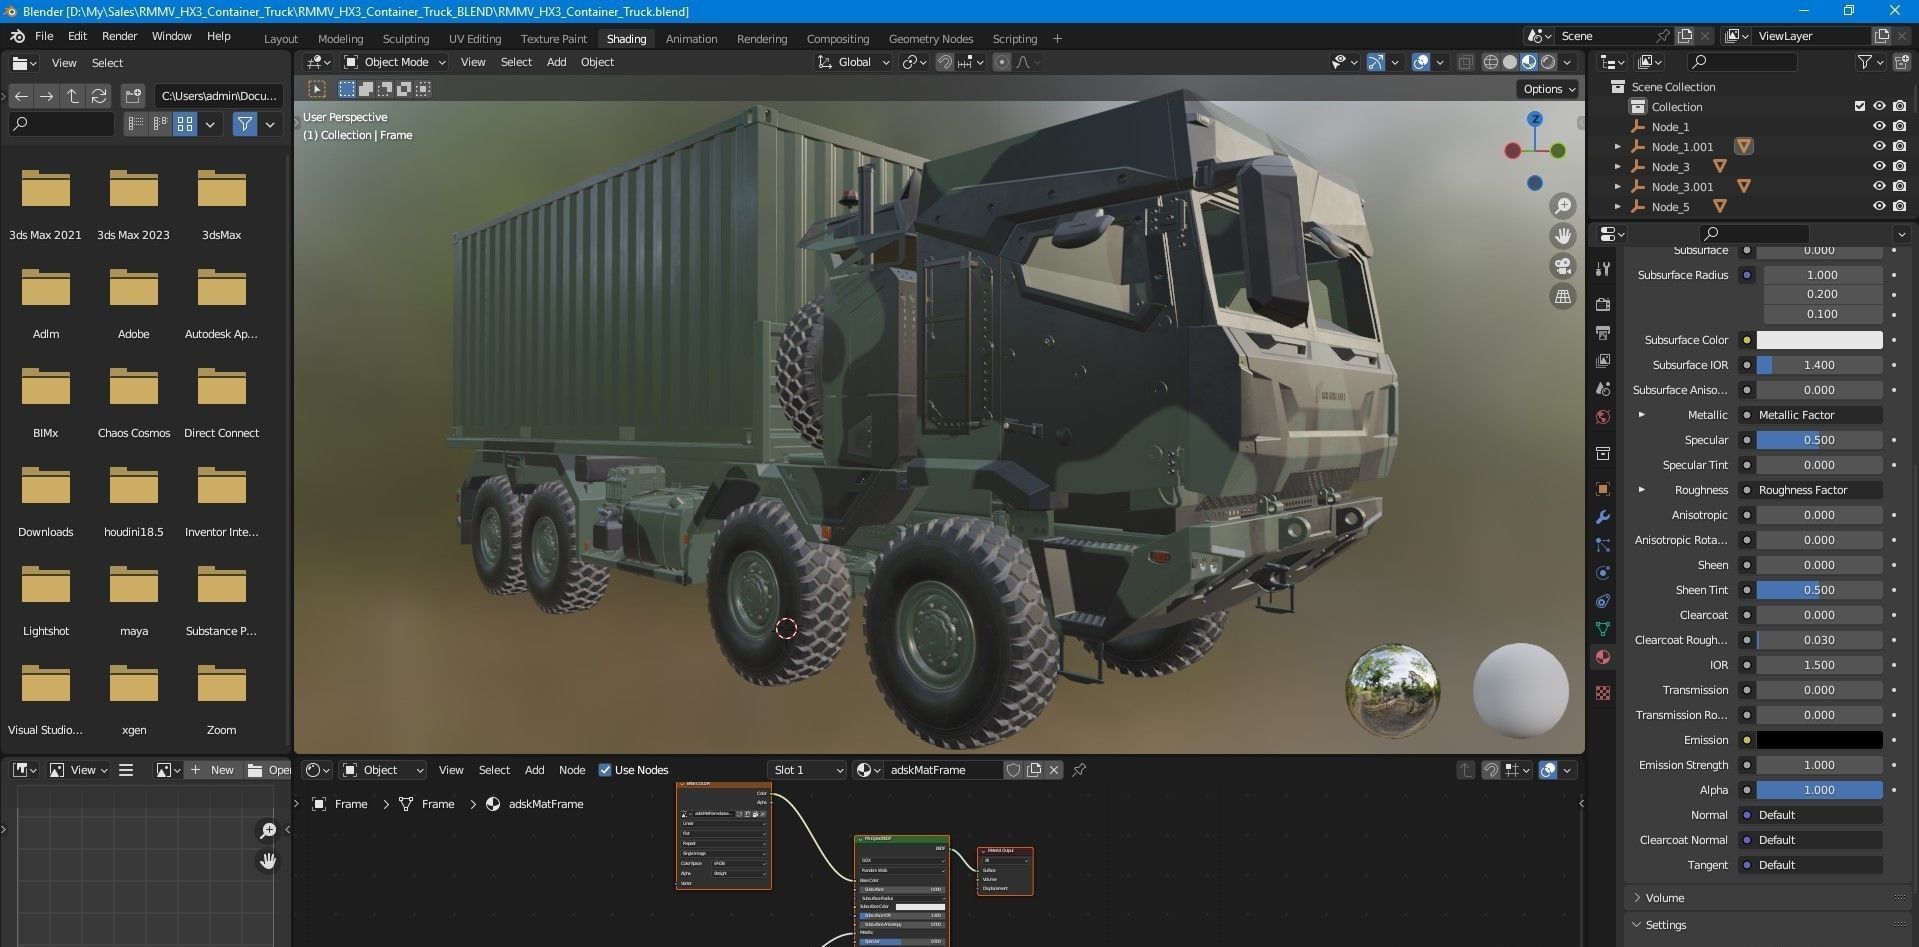Disable Node_1.001 in renders
The image size is (1919, 947).
click(x=1899, y=146)
